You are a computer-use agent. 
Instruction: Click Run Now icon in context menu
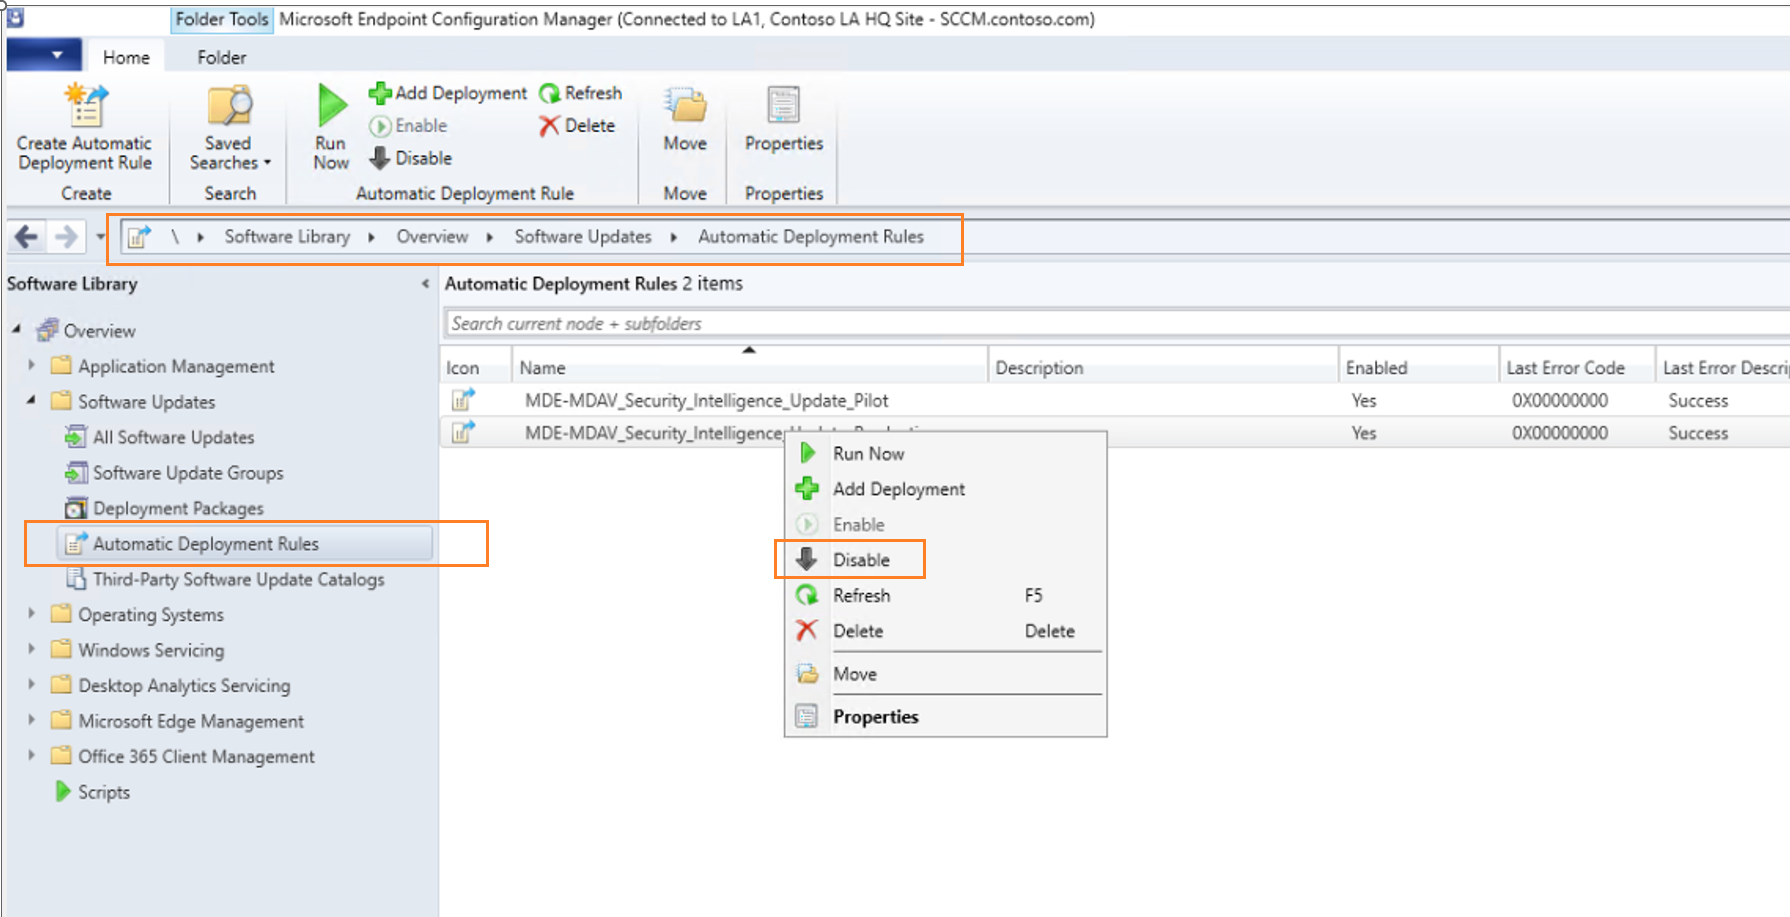coord(807,453)
